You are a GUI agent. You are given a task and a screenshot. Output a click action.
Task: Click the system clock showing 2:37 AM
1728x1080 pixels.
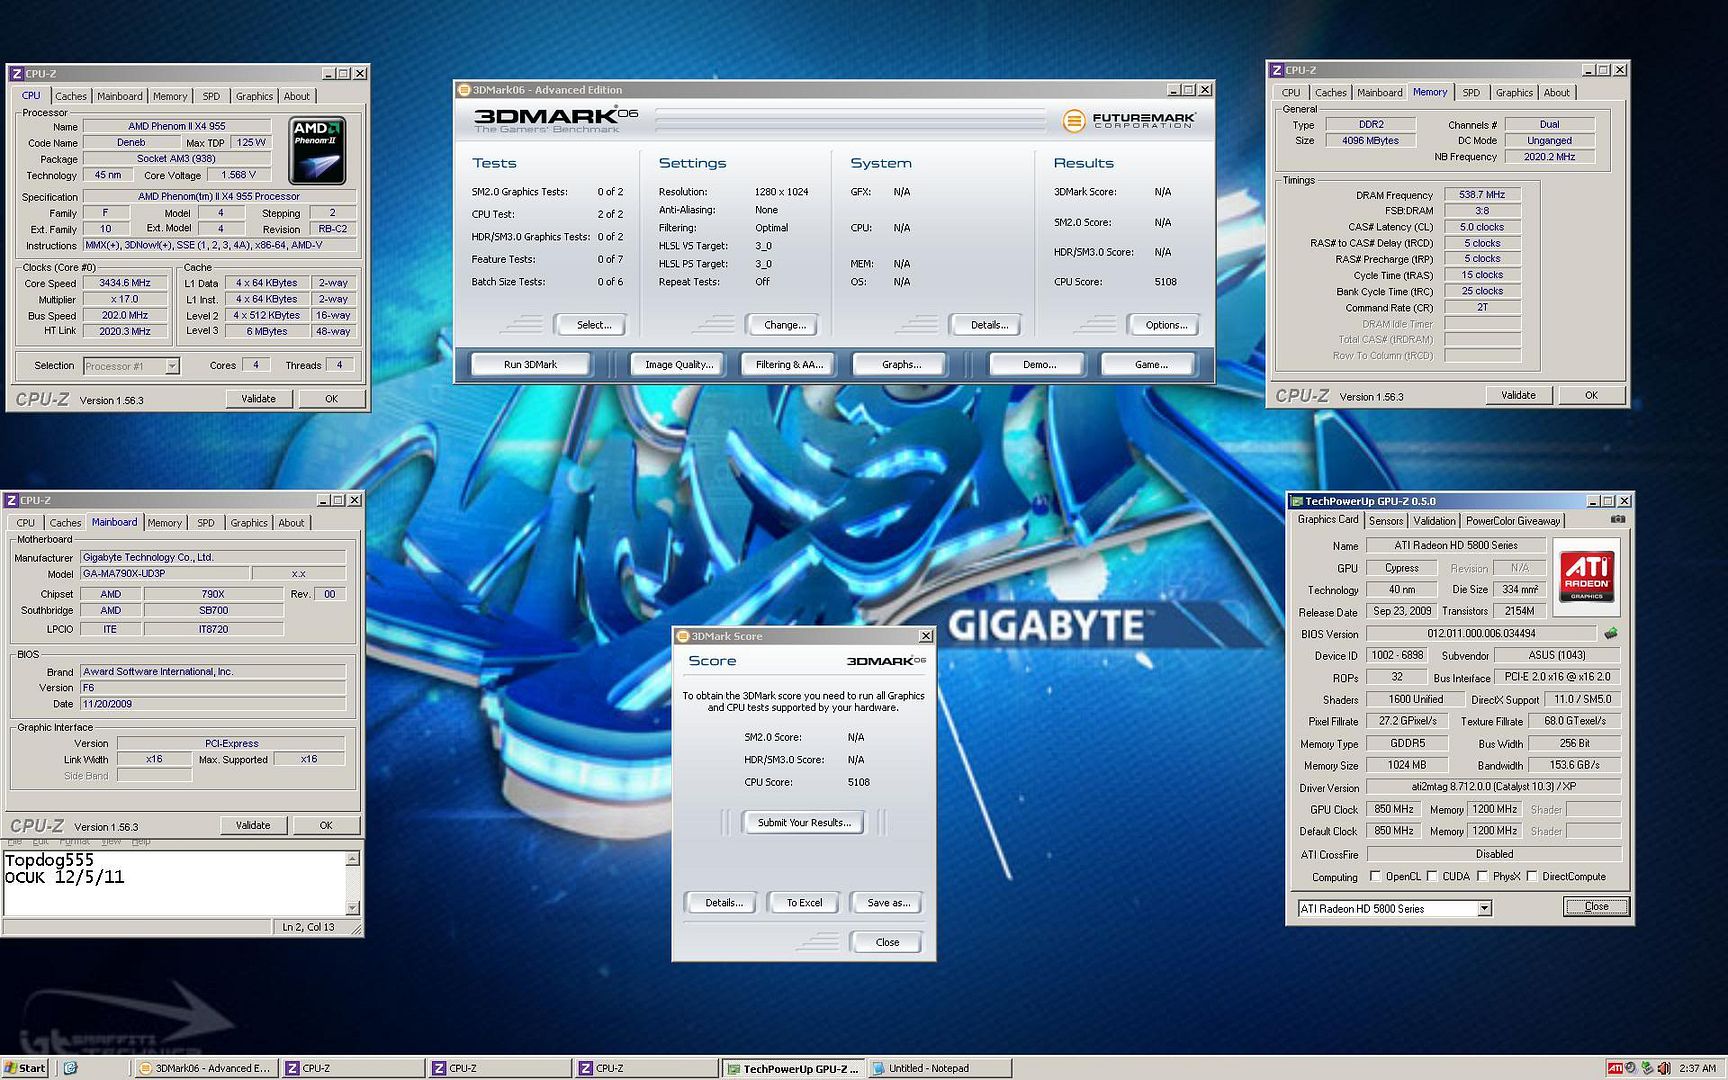[1697, 1068]
